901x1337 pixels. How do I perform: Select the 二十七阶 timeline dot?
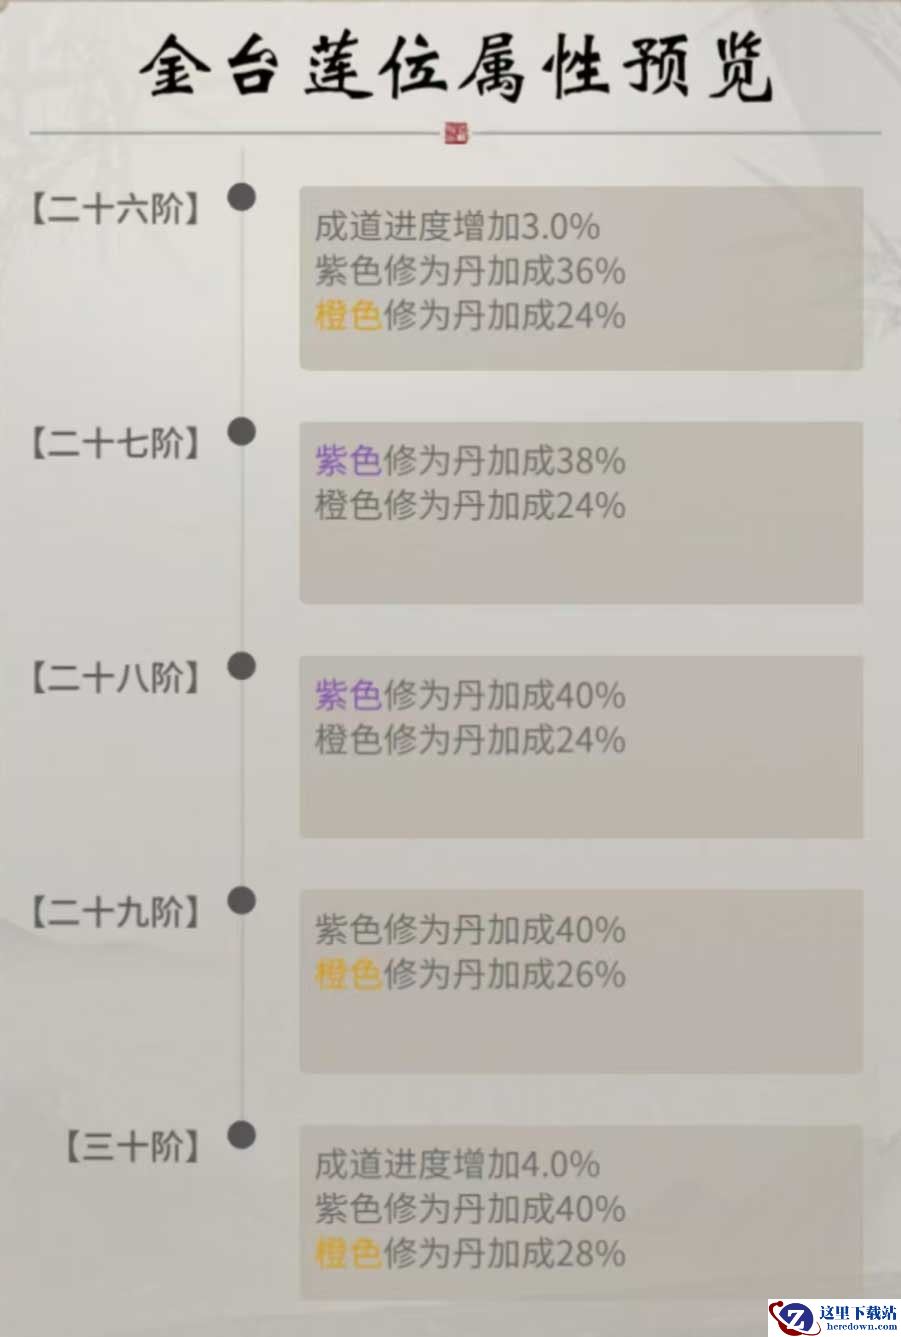pyautogui.click(x=241, y=432)
